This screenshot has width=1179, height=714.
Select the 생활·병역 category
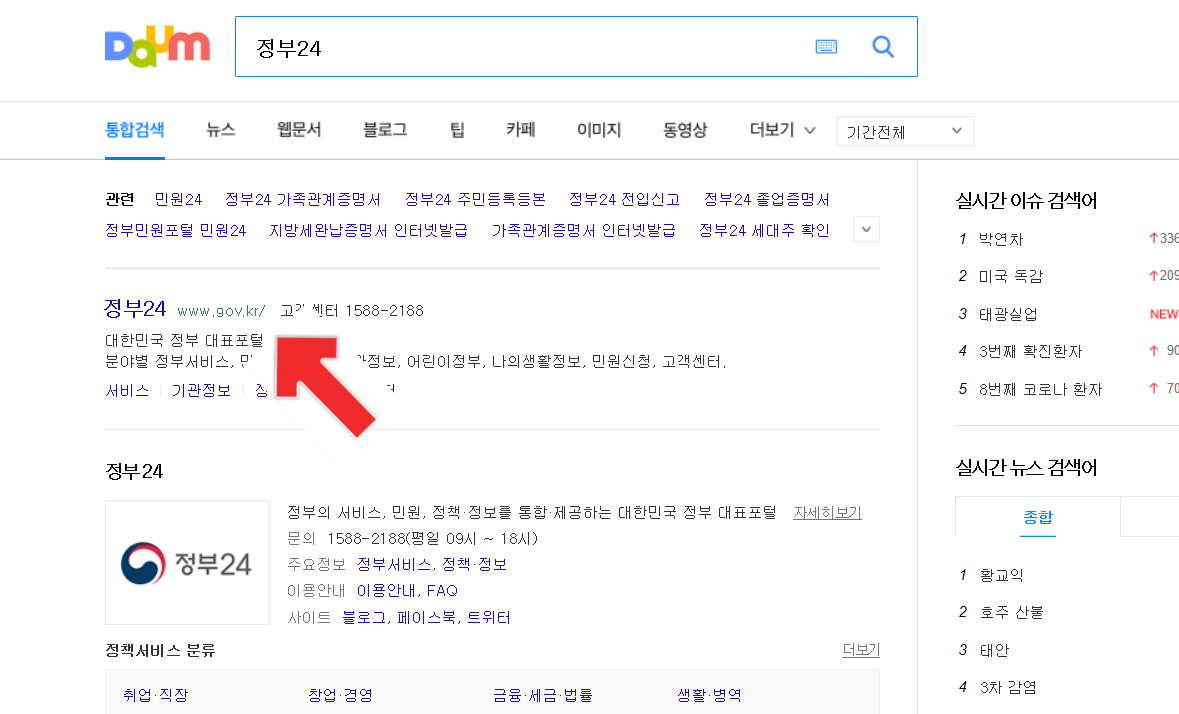coord(709,694)
